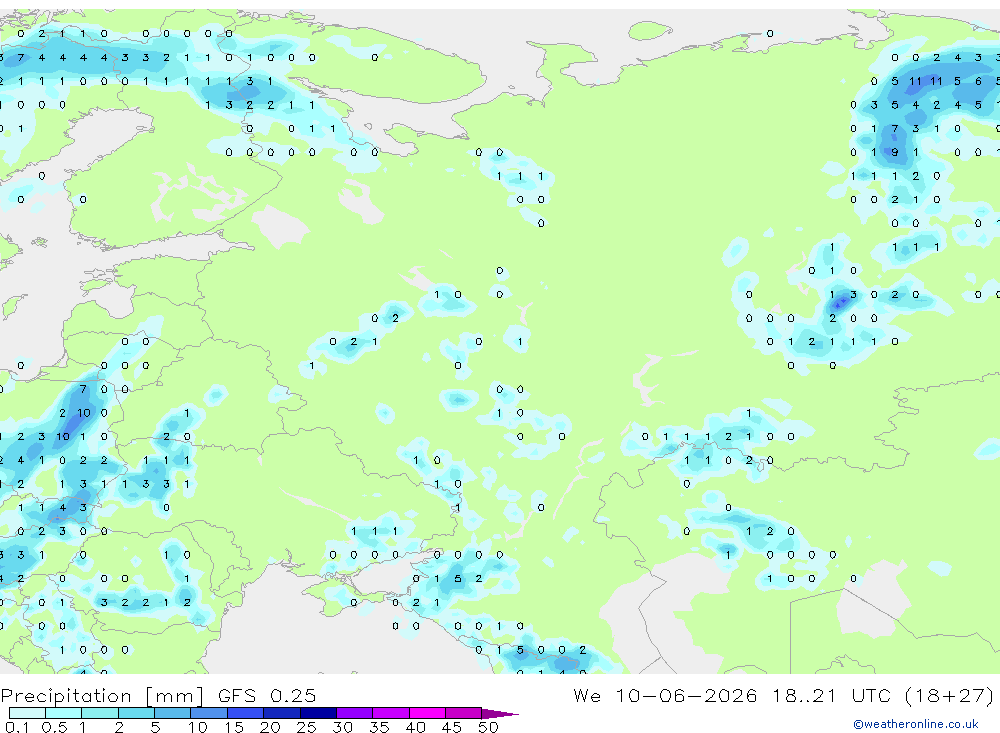1000x733 pixels.
Task: Click the '18..21 UTC' time range text
Action: pyautogui.click(x=832, y=696)
